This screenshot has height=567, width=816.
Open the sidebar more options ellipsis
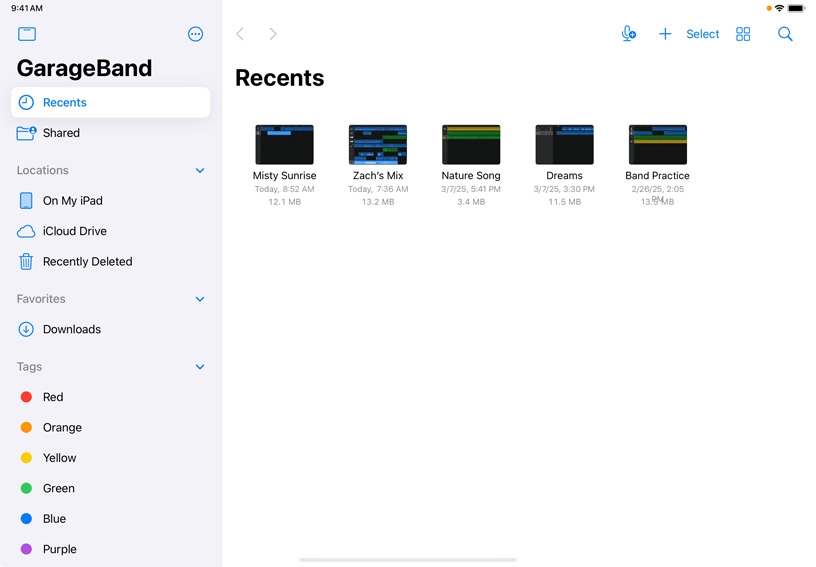(x=195, y=34)
